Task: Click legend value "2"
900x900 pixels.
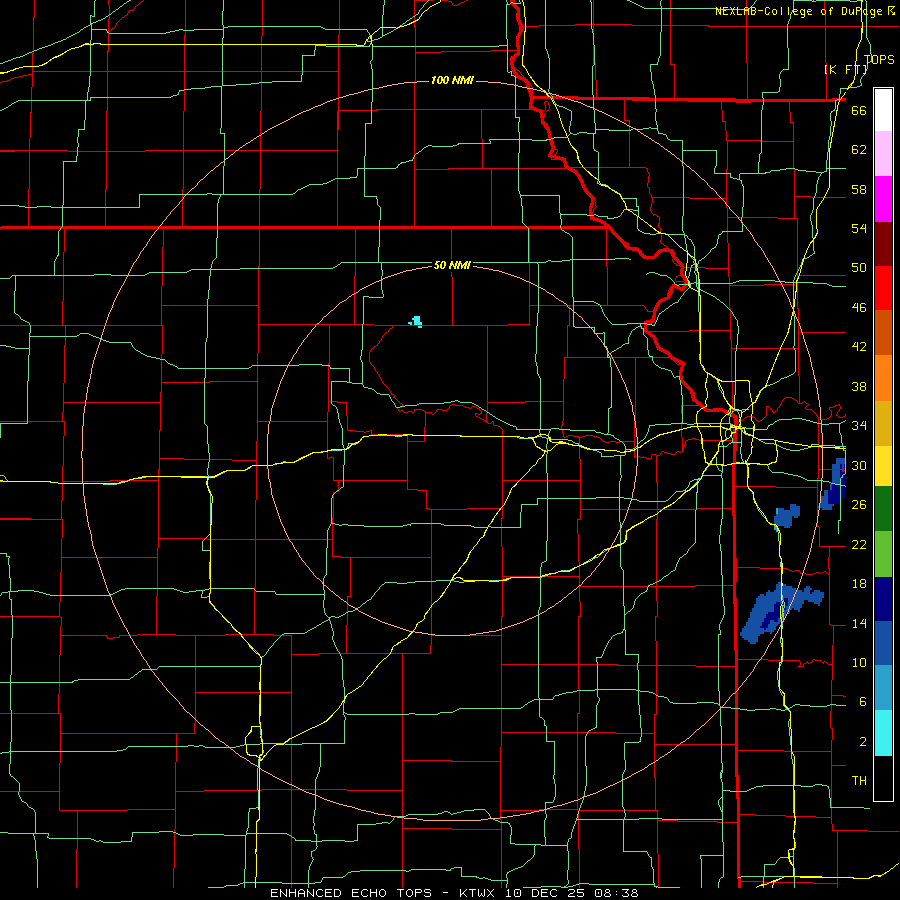Action: (x=862, y=741)
